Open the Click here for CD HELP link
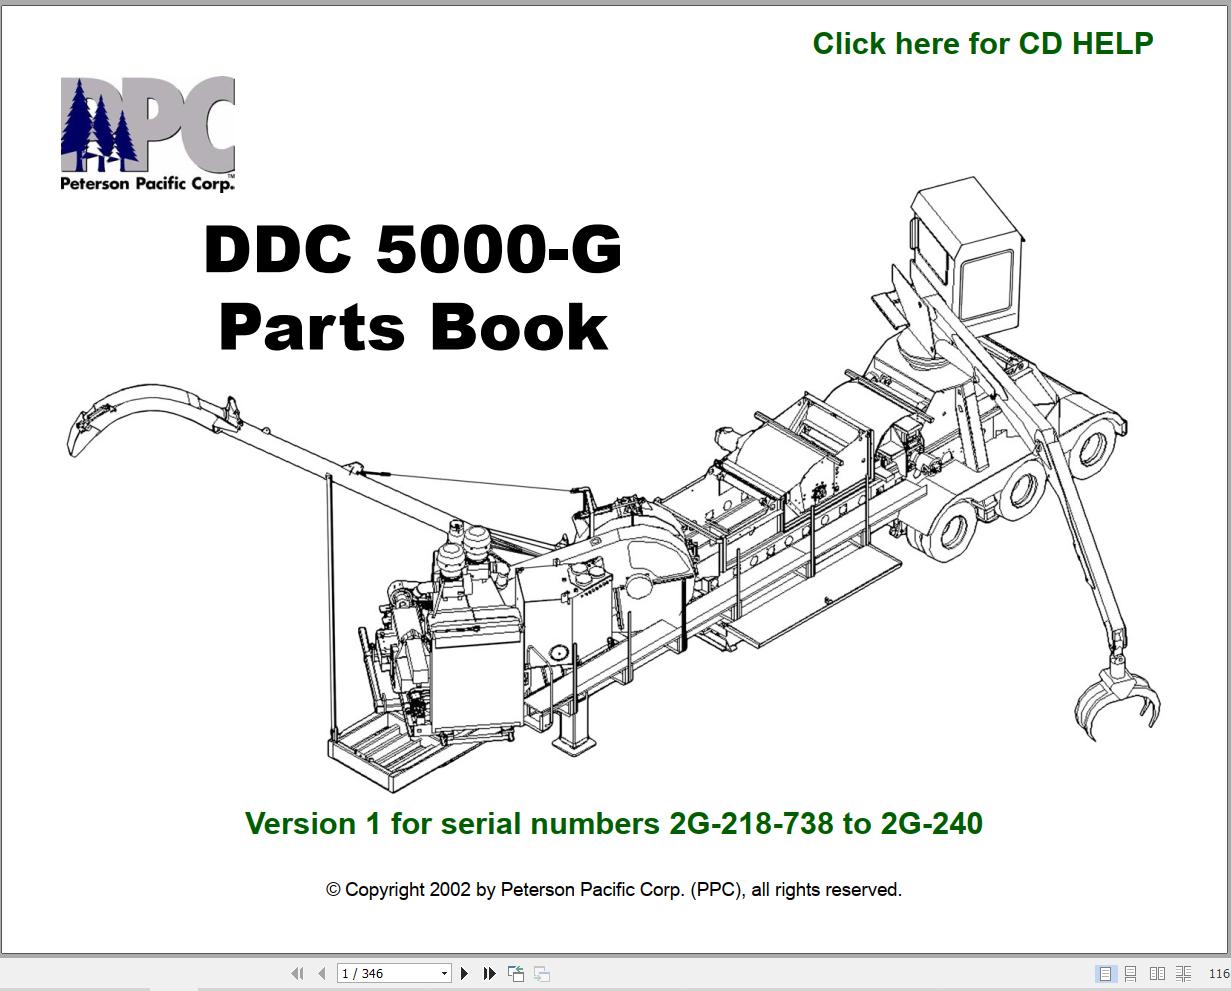The width and height of the screenshot is (1231, 991). tap(983, 44)
